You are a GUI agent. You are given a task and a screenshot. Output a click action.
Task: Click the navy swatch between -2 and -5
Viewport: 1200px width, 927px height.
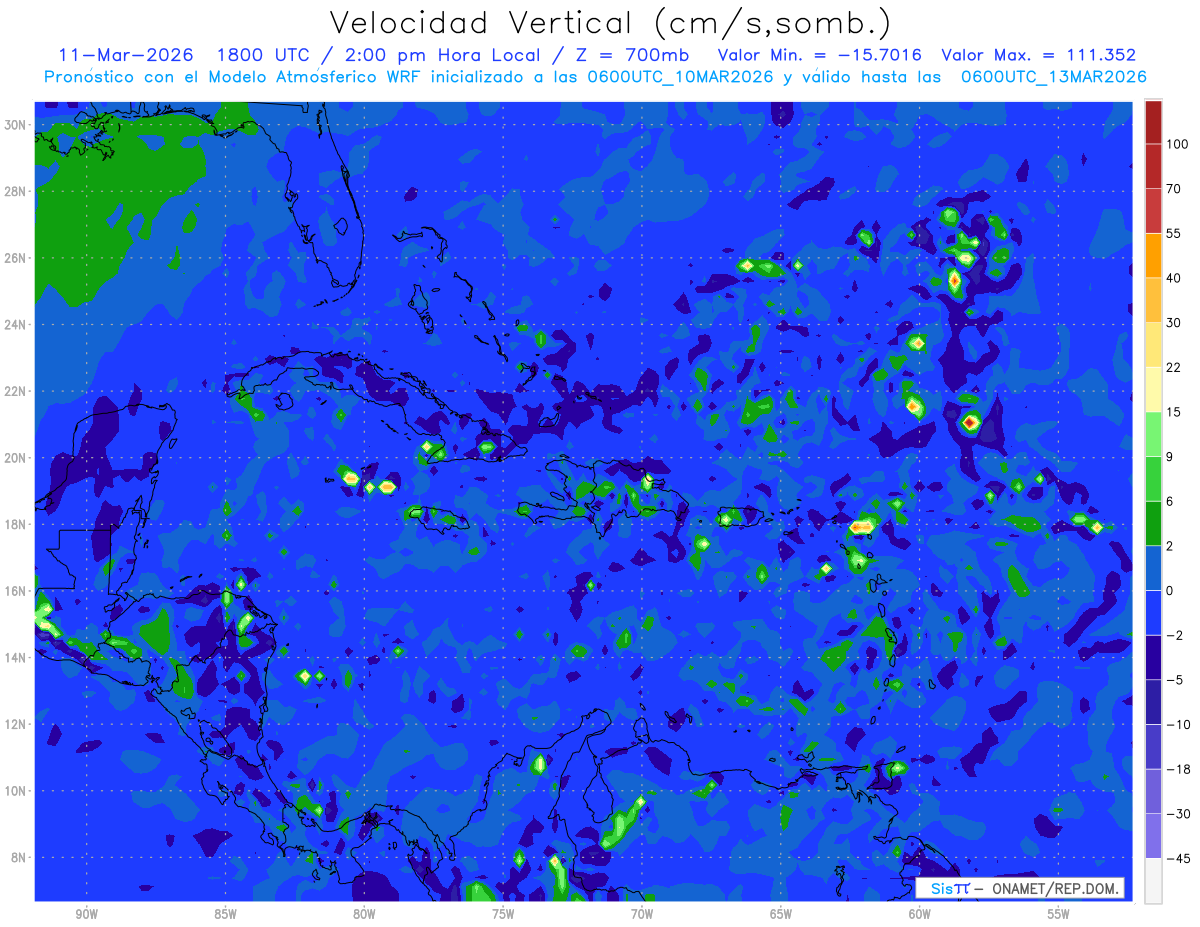point(1153,657)
